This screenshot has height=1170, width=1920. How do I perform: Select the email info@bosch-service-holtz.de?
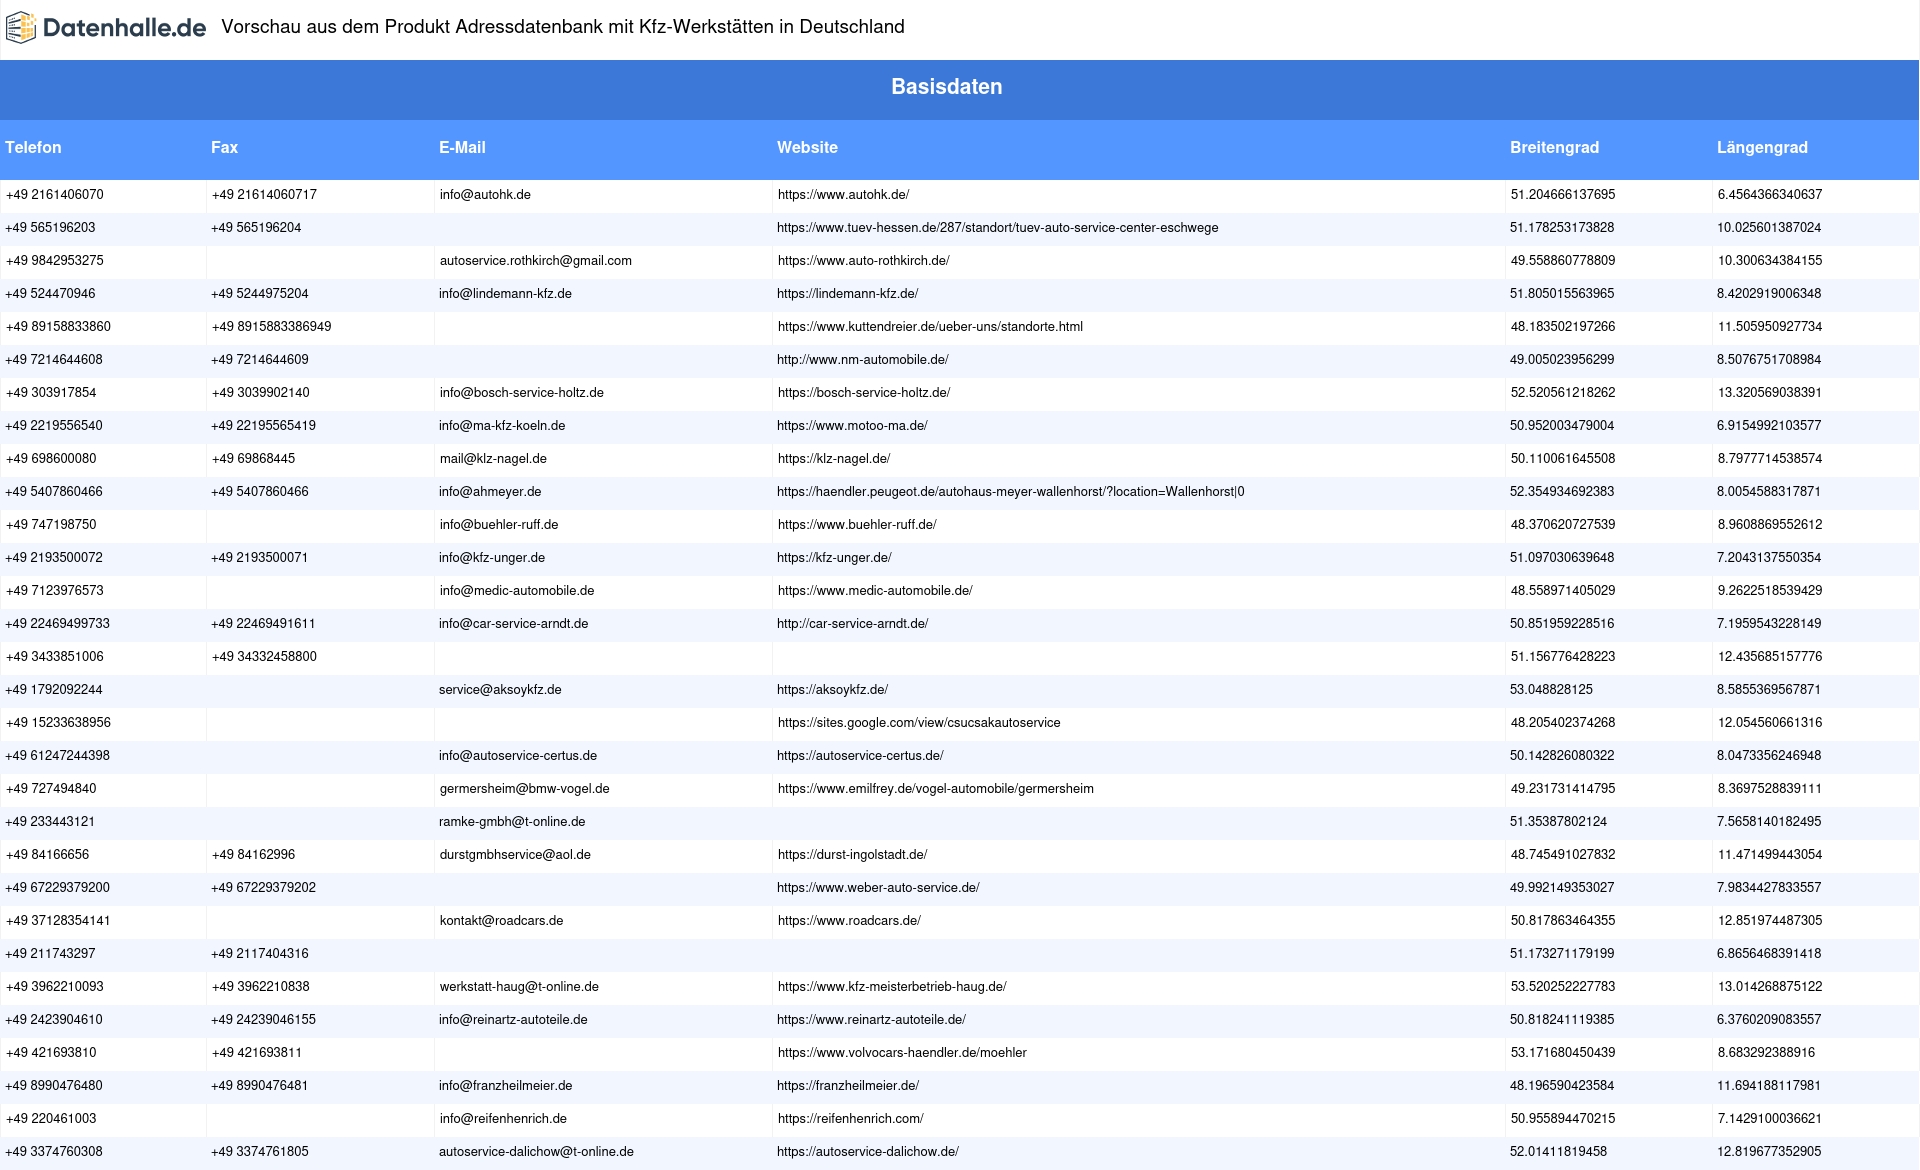(522, 393)
